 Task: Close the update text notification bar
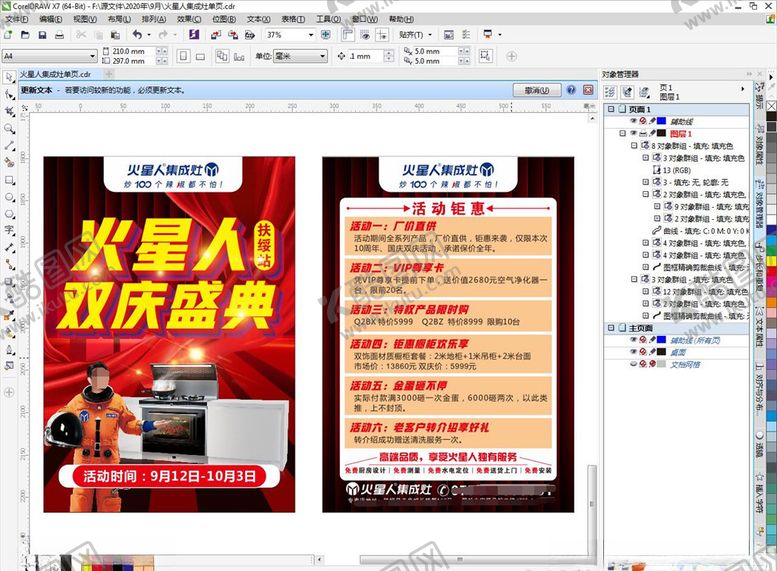pyautogui.click(x=588, y=90)
